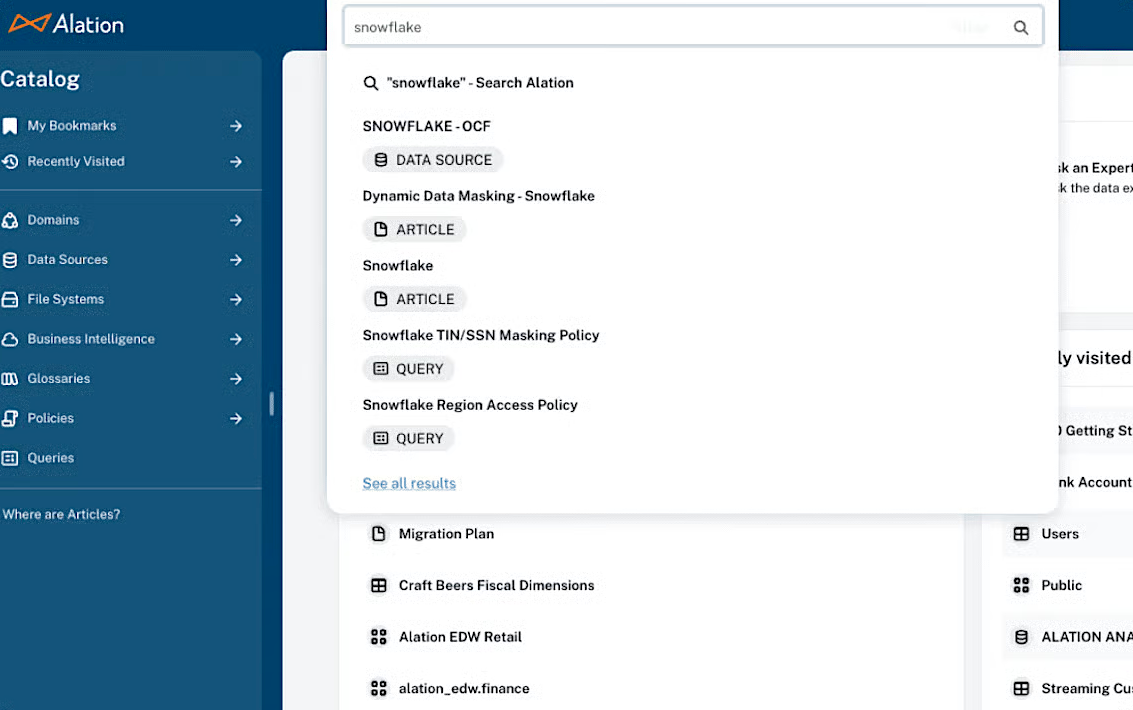1133x710 pixels.
Task: Open the SNOWFLAKE - OCF result
Action: pos(426,126)
